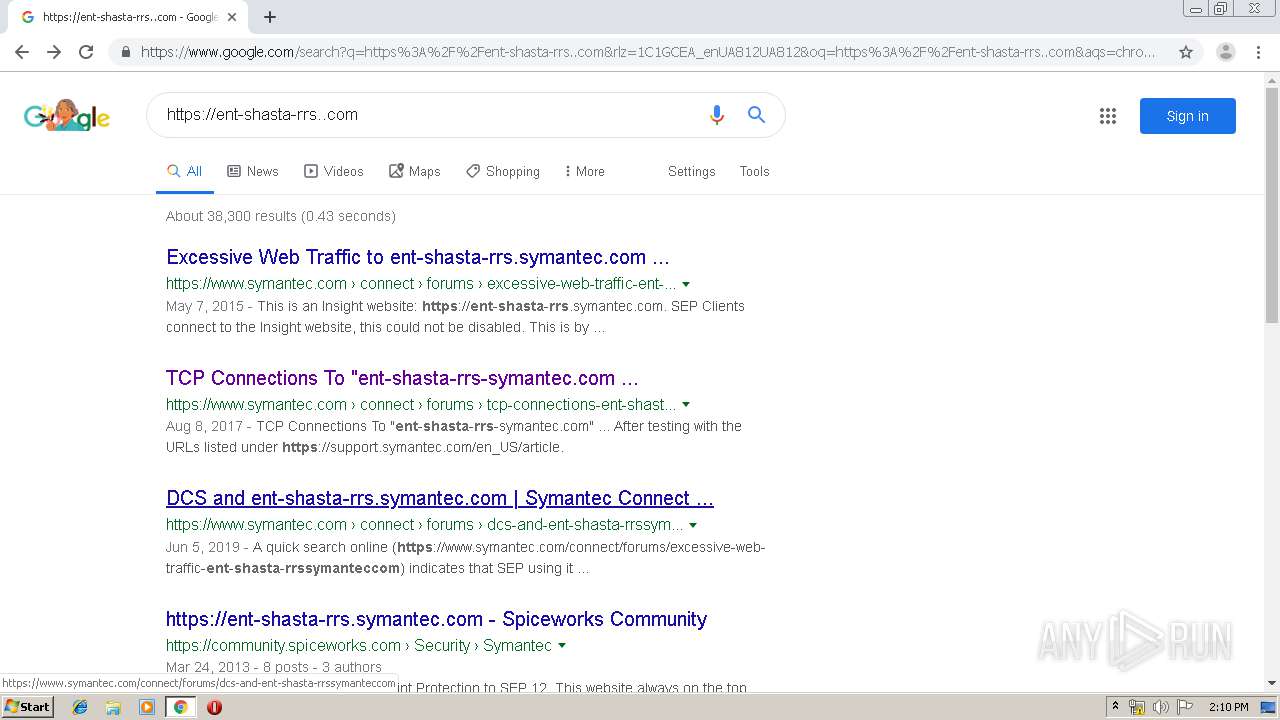Switch to Maps results
Screen dimensions: 1280x720
415,171
